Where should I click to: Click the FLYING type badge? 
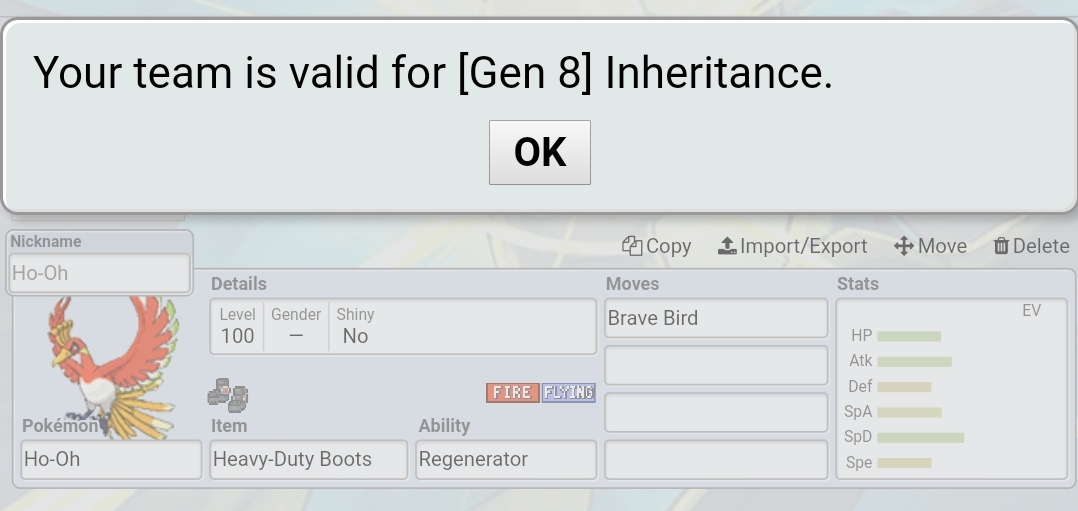(x=568, y=392)
